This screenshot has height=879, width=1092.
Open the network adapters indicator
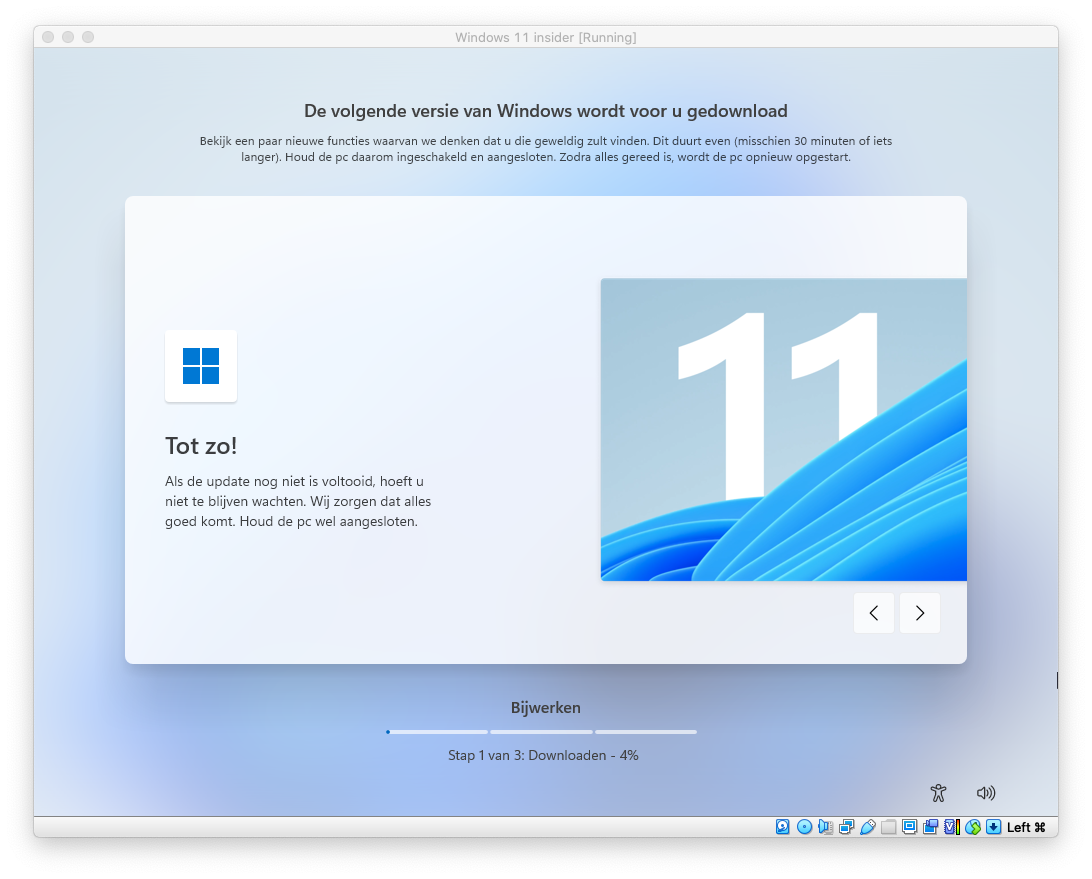point(846,827)
